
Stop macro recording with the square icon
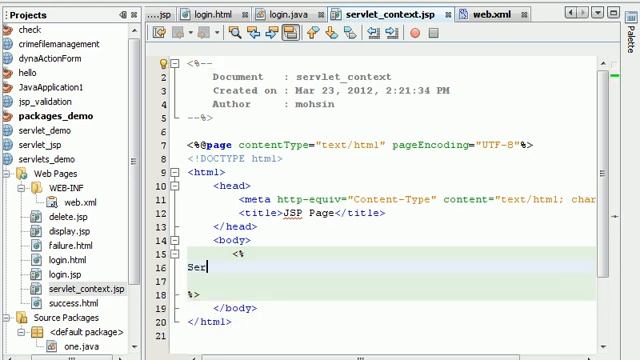[x=433, y=33]
